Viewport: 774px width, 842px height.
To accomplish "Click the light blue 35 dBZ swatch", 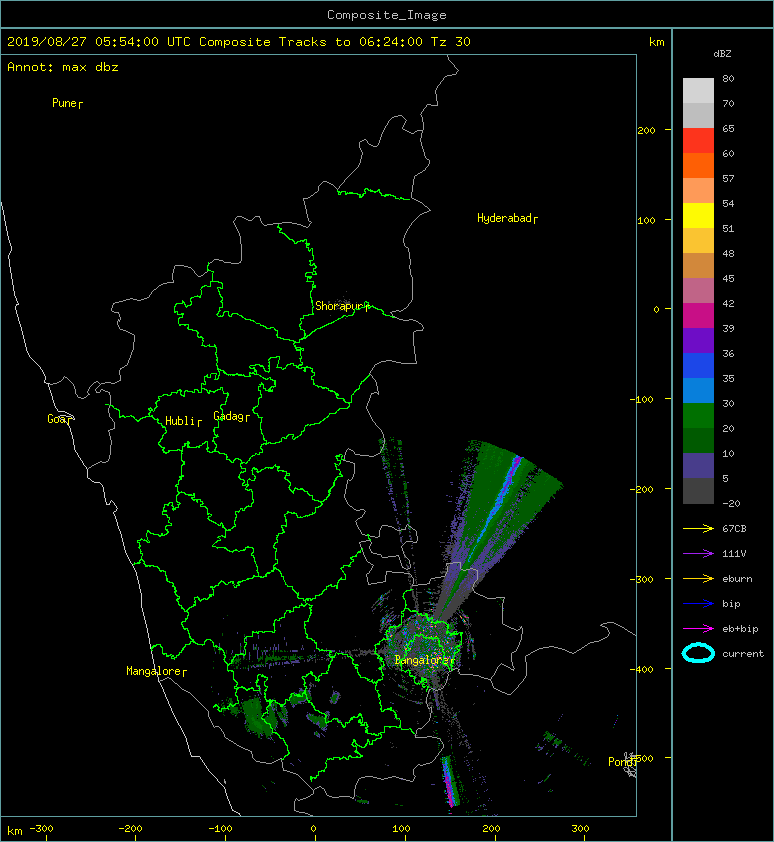I will point(698,390).
